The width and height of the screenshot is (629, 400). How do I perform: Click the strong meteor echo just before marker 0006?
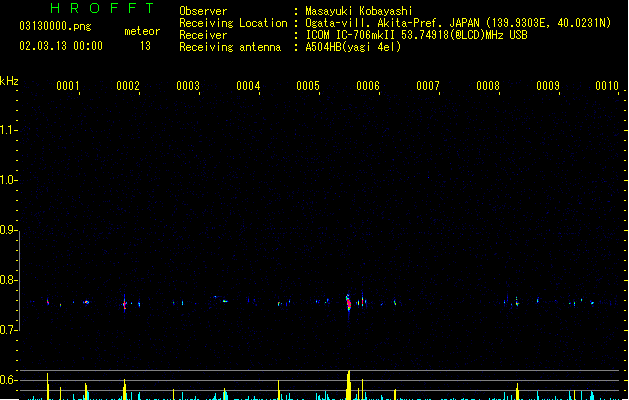pos(349,303)
